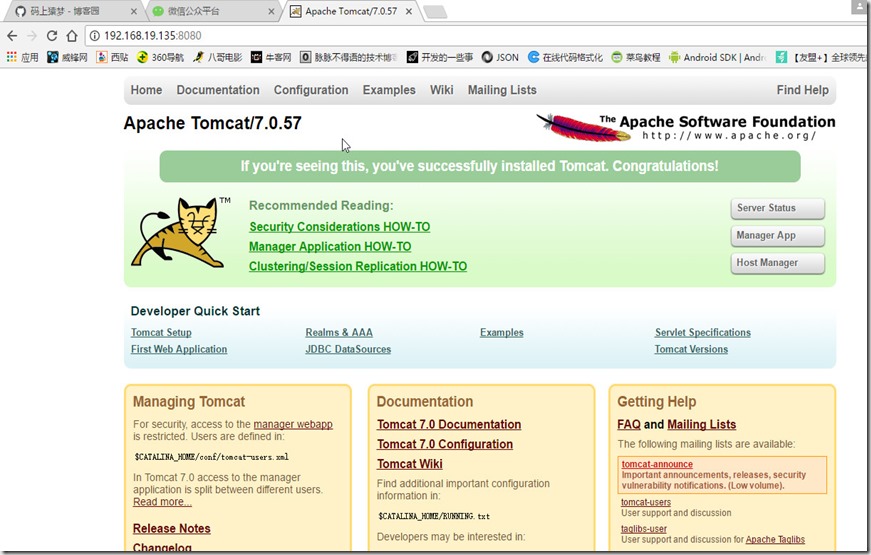Click the Server Status button
Image resolution: width=871 pixels, height=555 pixels.
click(777, 208)
